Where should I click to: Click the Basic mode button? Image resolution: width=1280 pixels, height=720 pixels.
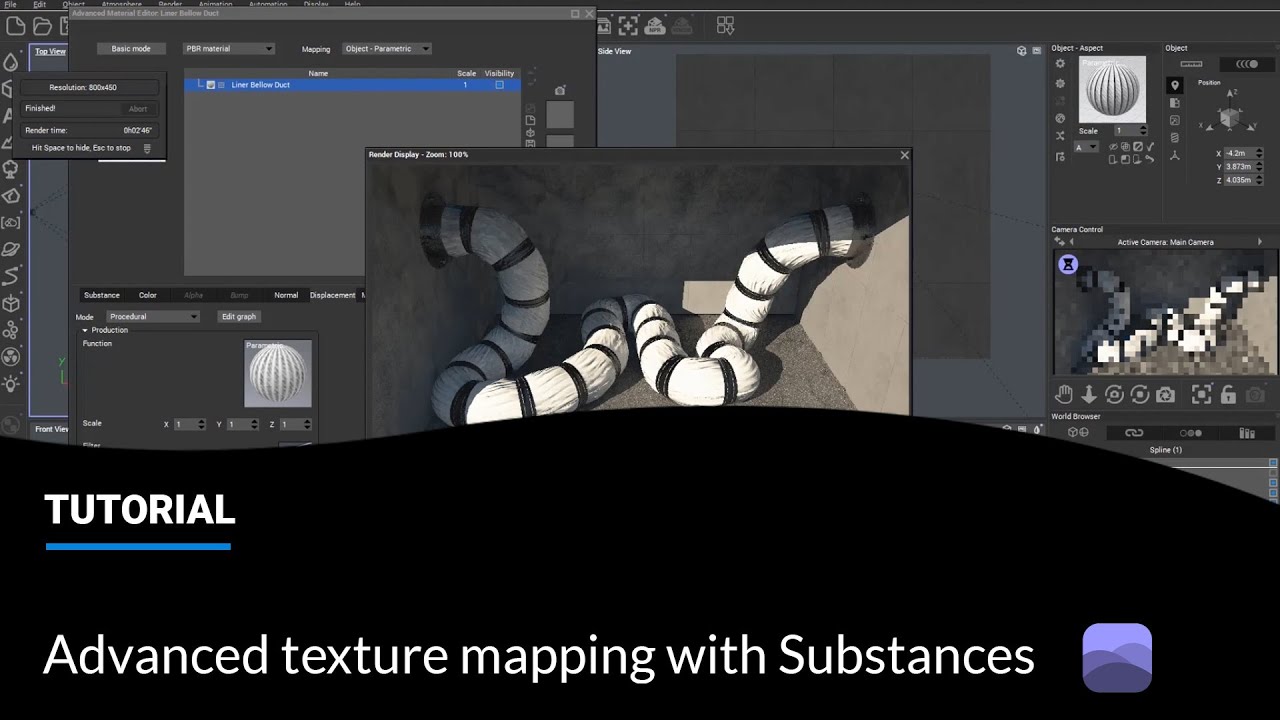click(131, 48)
